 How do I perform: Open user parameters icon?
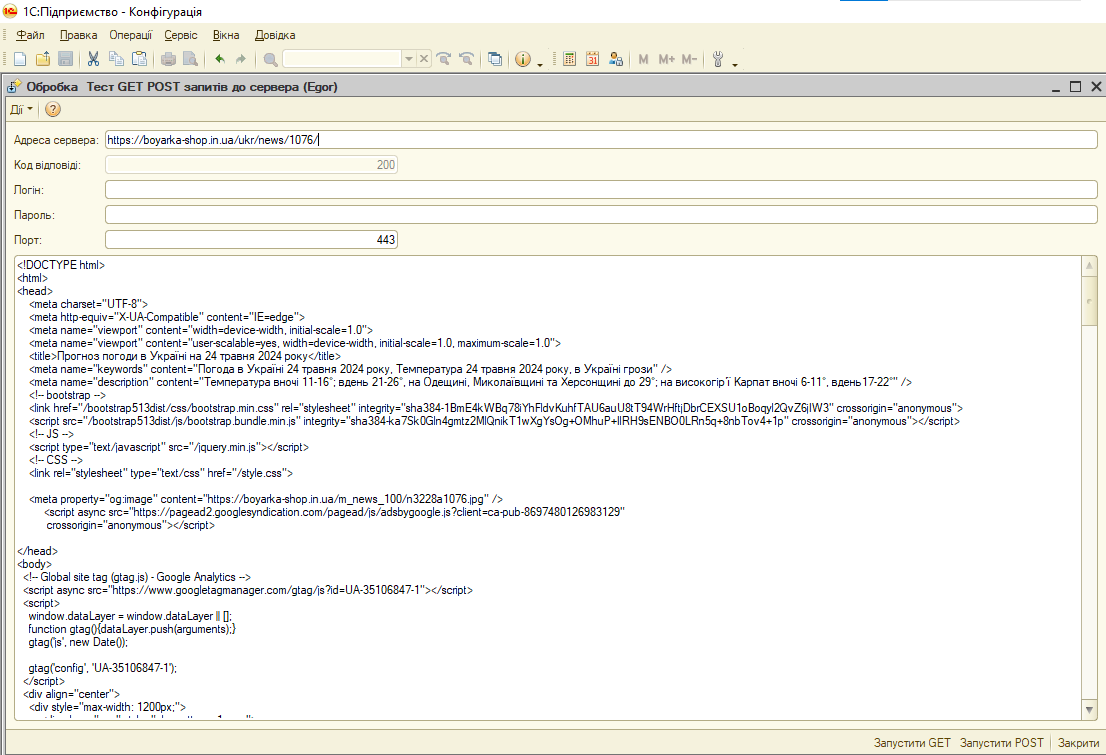coord(616,59)
